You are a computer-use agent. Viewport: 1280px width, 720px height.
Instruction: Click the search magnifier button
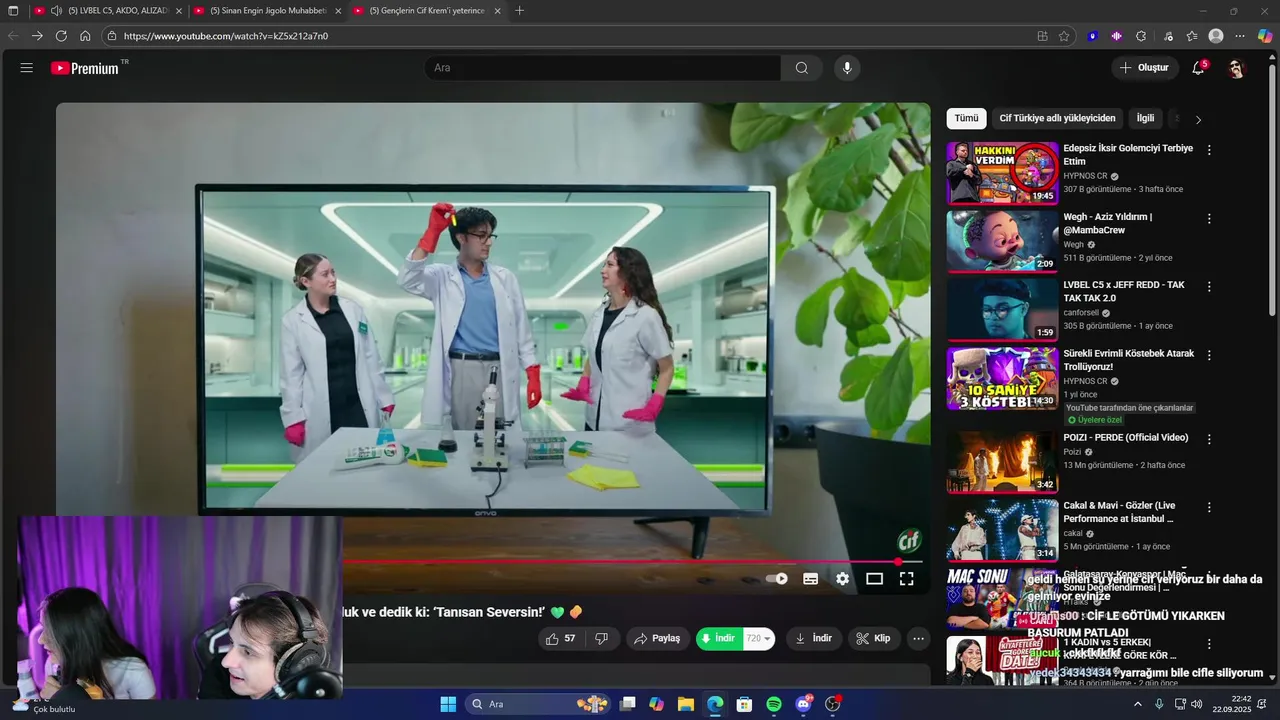801,68
